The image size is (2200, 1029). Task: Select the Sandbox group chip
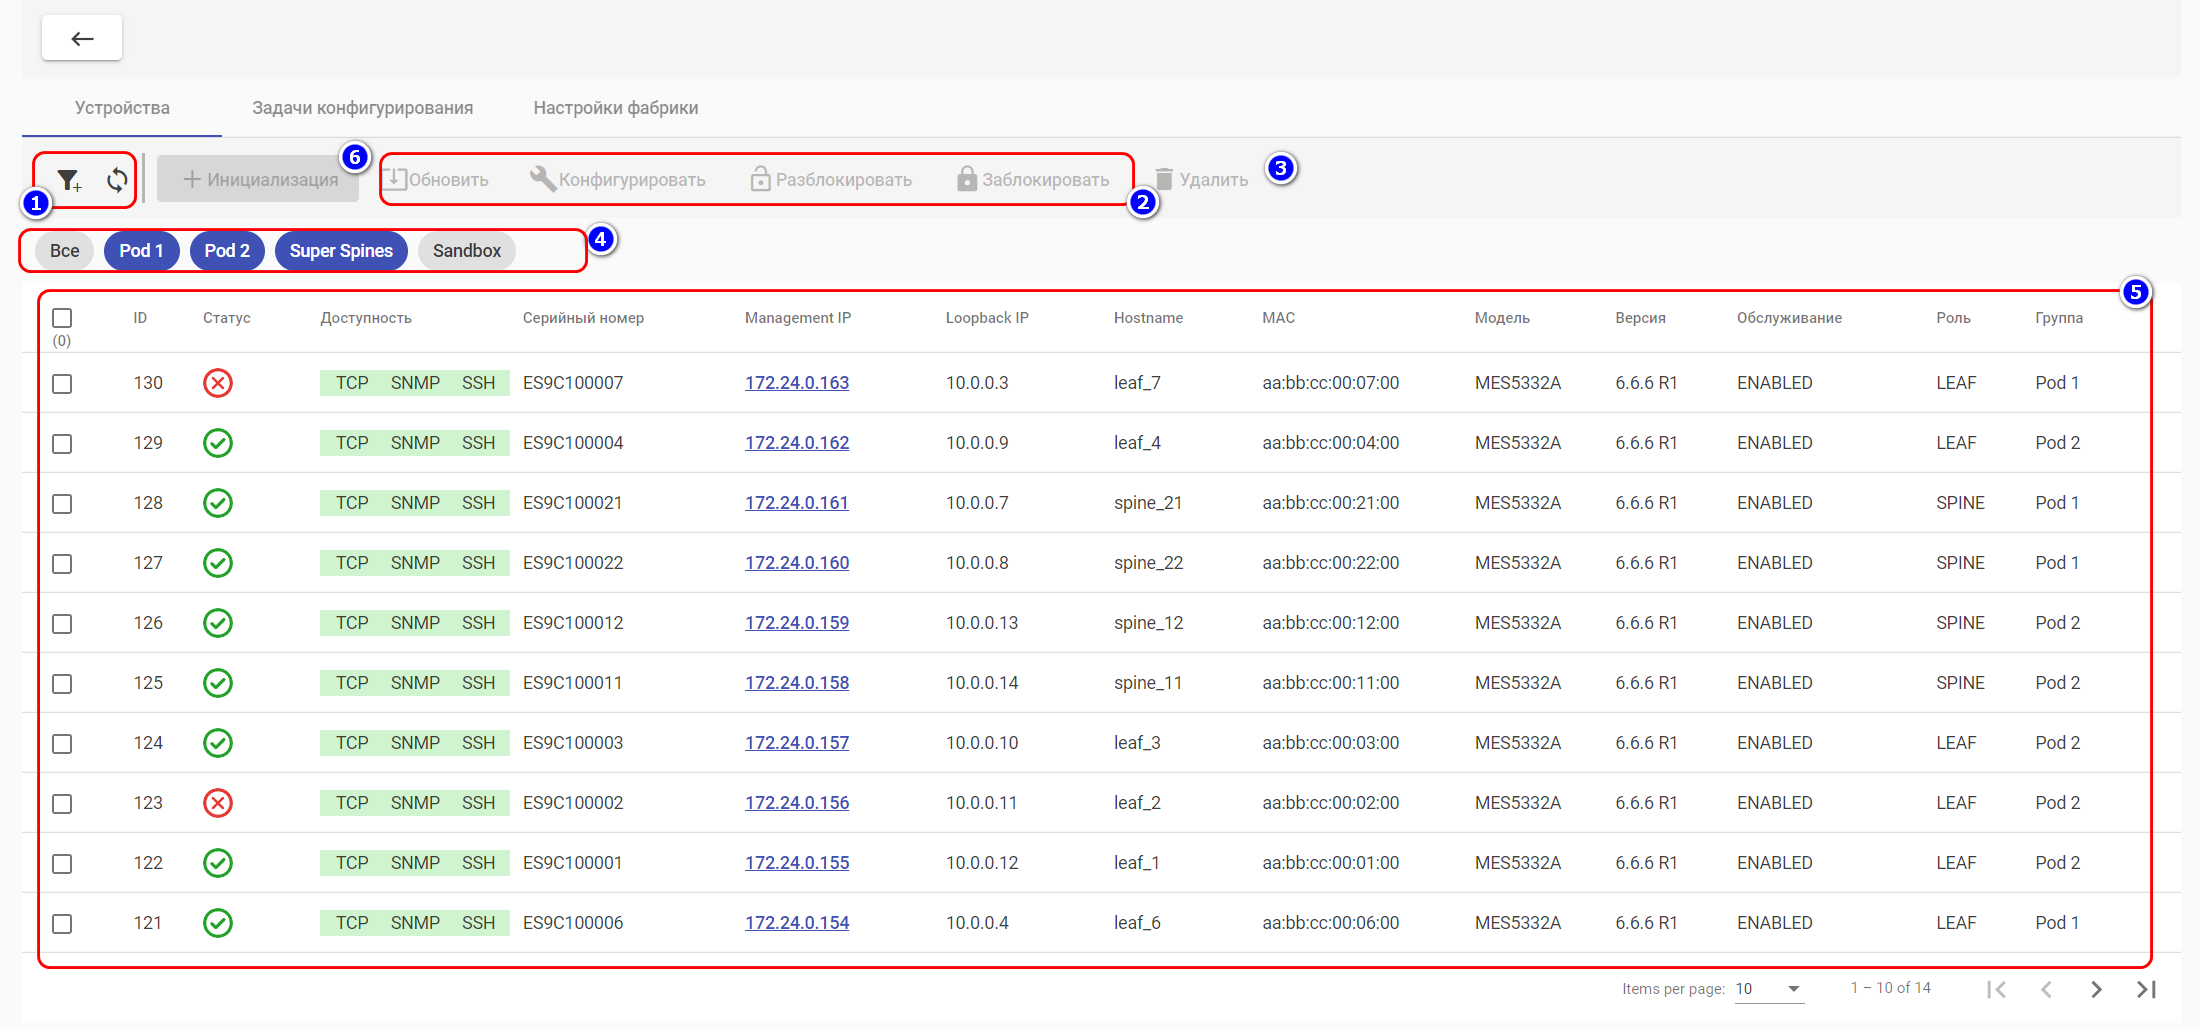click(466, 251)
